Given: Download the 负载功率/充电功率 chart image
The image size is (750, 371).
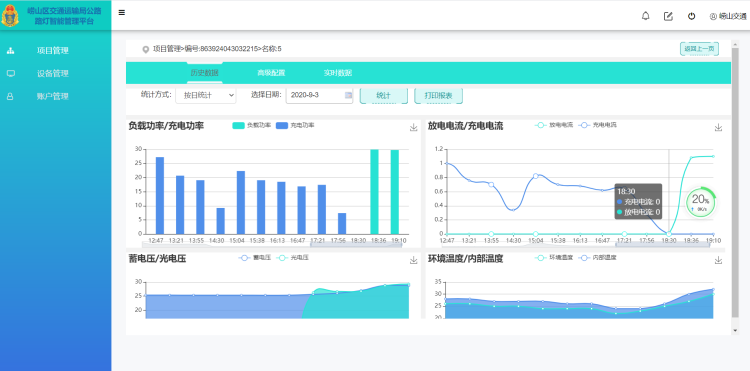Looking at the screenshot, I should [x=414, y=127].
